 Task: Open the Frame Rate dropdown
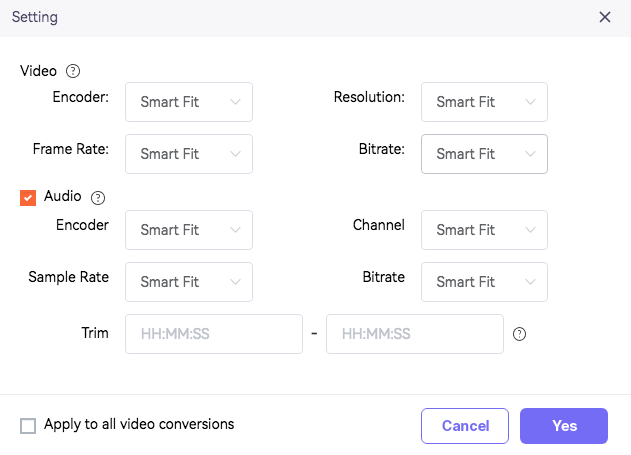coord(188,154)
